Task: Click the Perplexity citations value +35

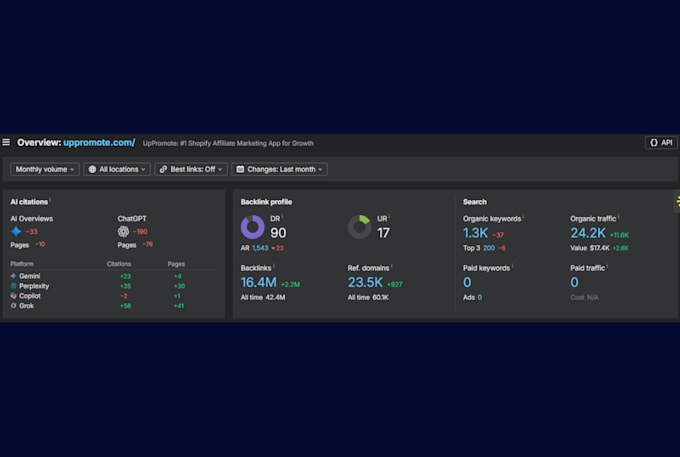Action: (x=125, y=286)
